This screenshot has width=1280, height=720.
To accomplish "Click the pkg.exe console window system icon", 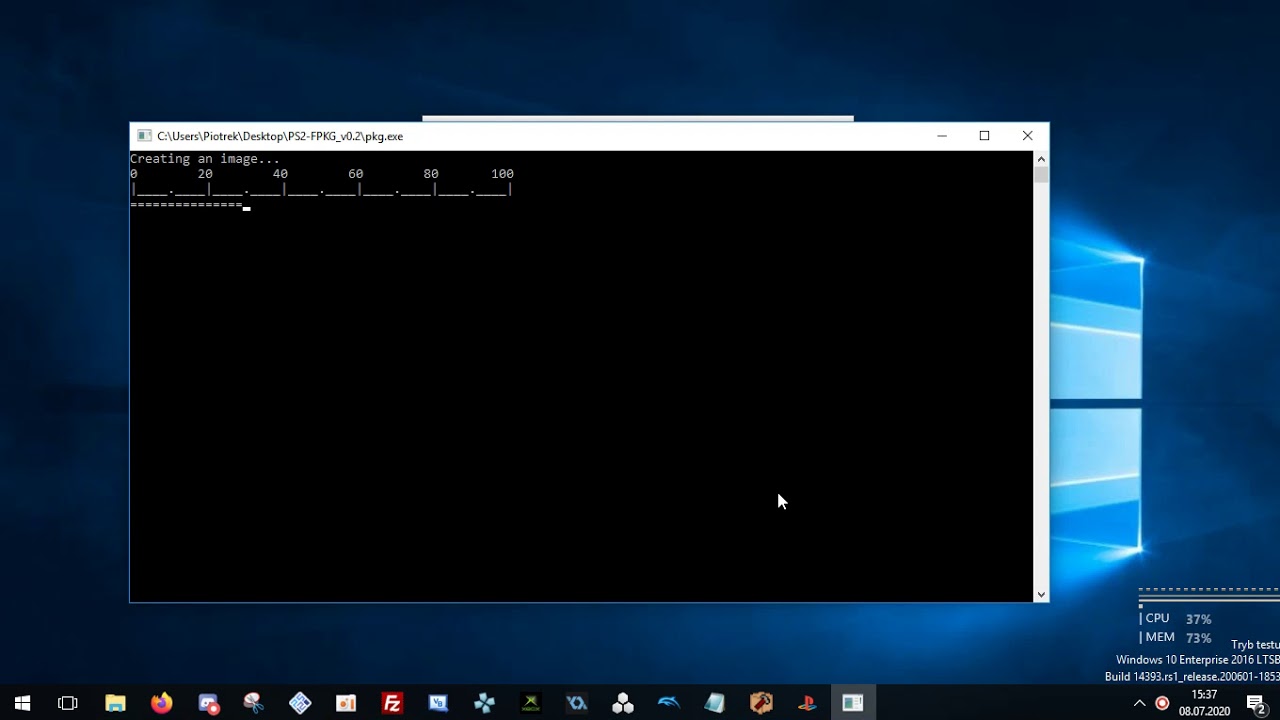I will pos(144,136).
